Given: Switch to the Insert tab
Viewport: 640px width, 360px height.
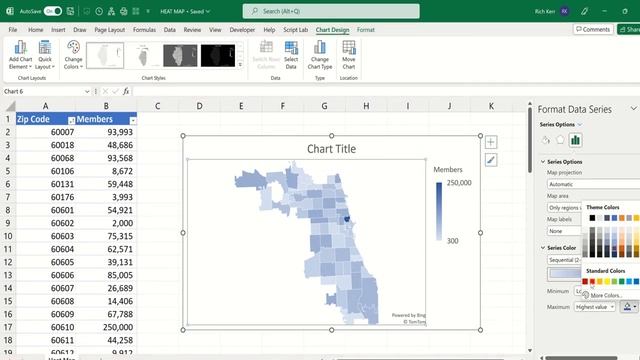Looking at the screenshot, I should pyautogui.click(x=58, y=30).
